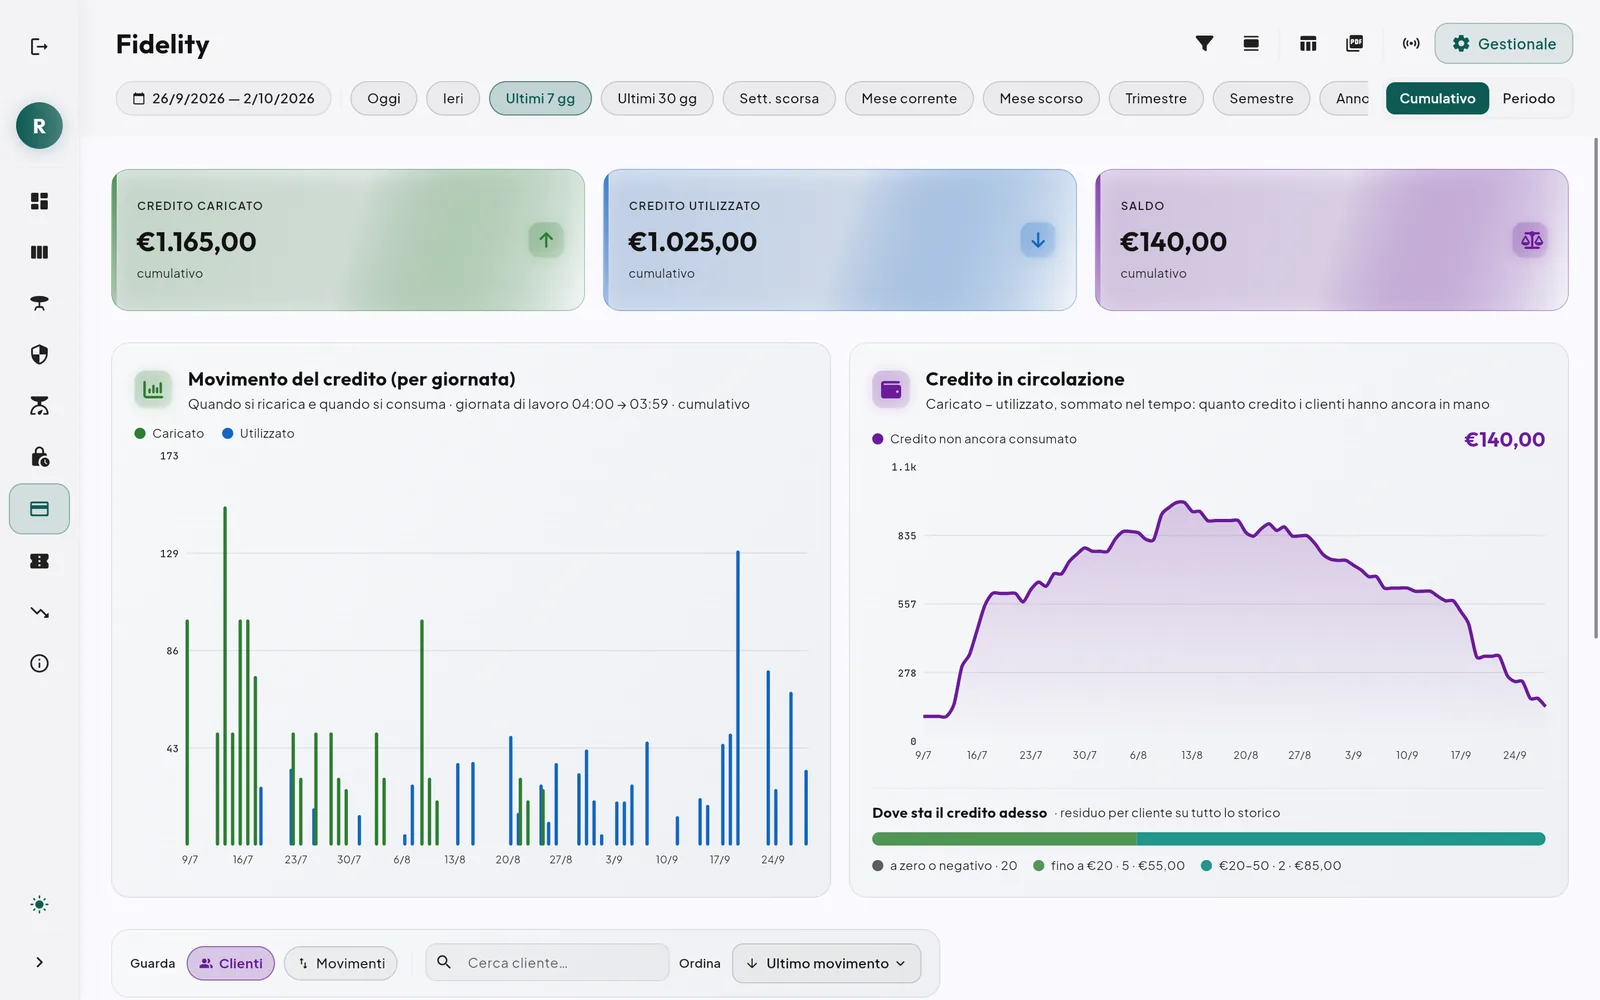1600x1000 pixels.
Task: Open the Fidelity card icon in the sidebar
Action: pyautogui.click(x=39, y=509)
